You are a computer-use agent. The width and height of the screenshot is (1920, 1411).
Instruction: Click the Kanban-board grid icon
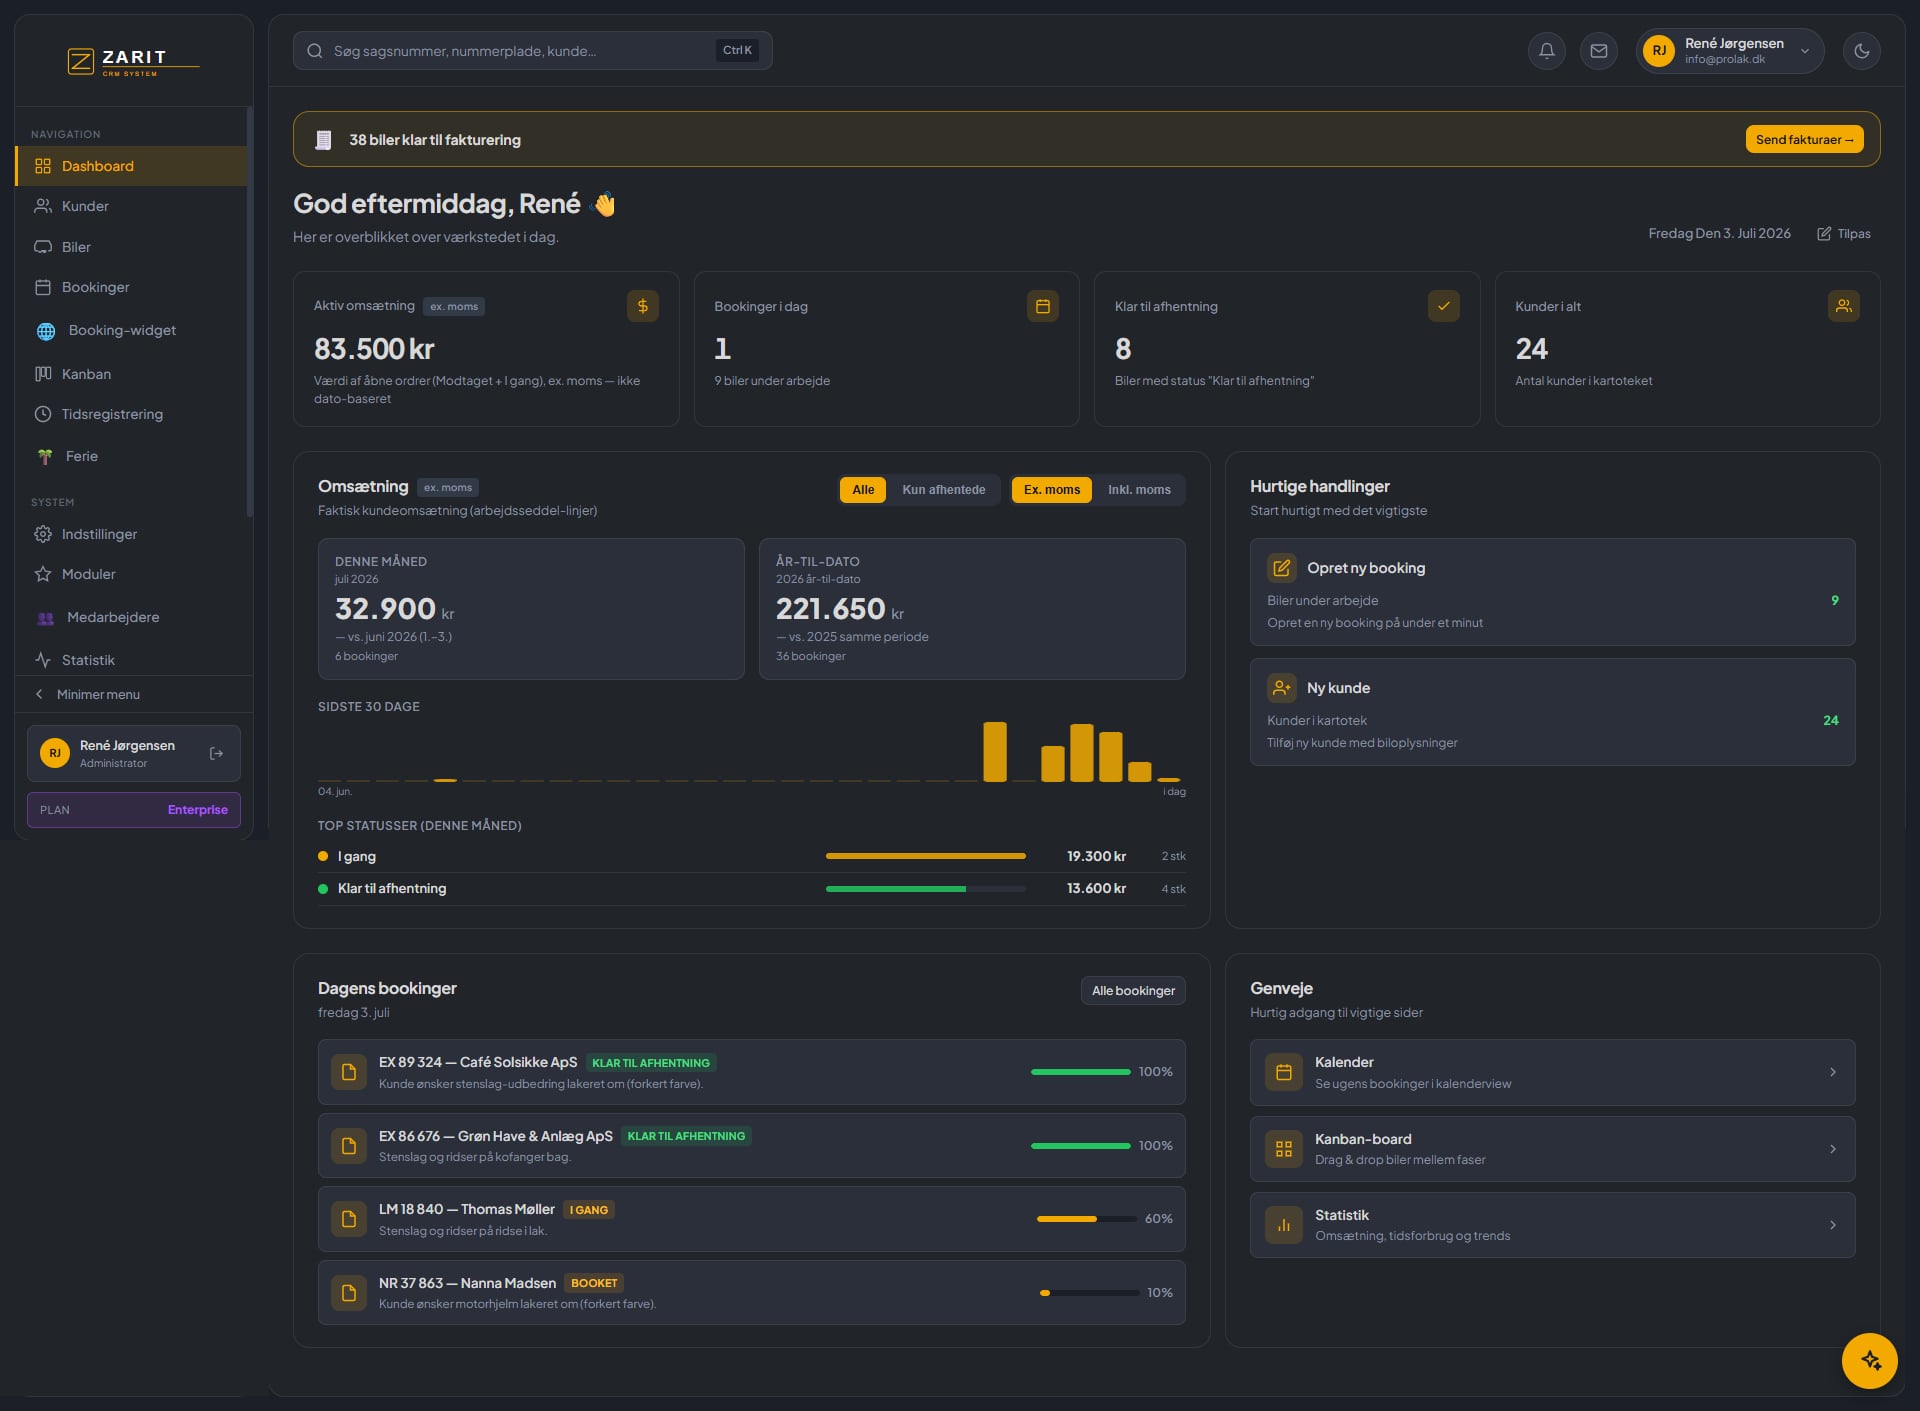coord(1283,1149)
